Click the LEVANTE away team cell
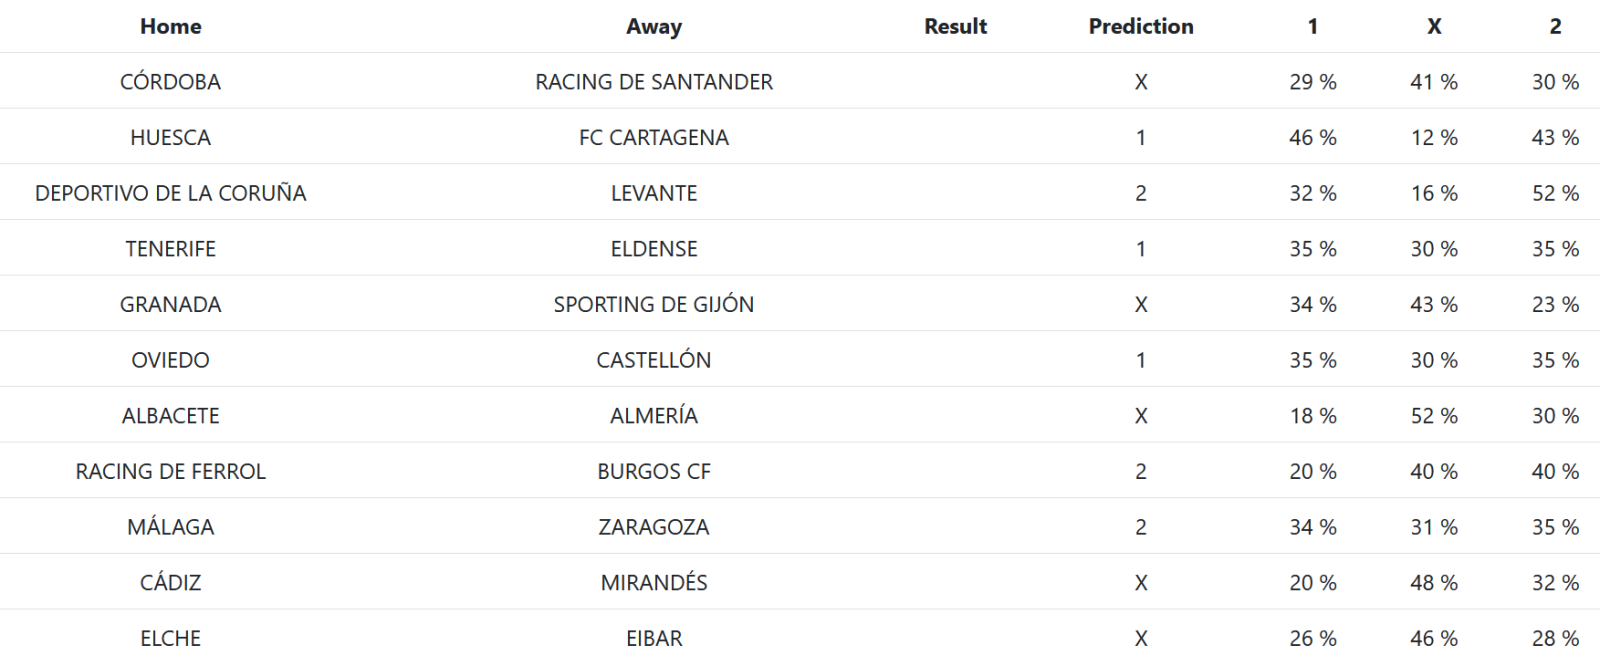 pos(654,193)
